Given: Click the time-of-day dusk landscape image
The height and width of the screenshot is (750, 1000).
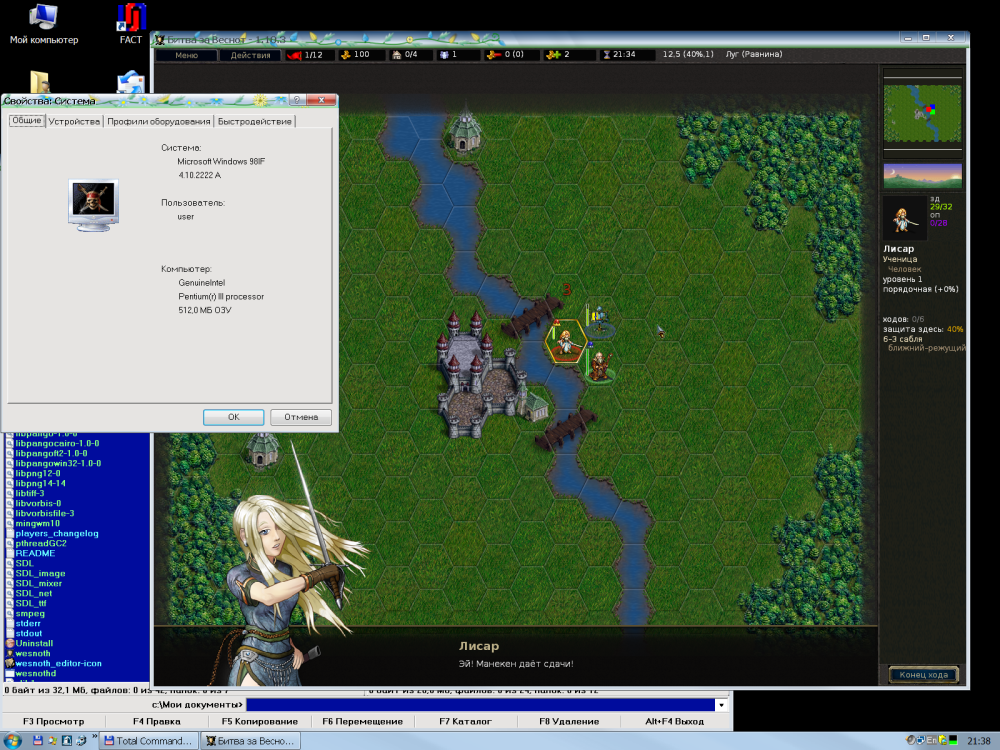Looking at the screenshot, I should pos(922,175).
